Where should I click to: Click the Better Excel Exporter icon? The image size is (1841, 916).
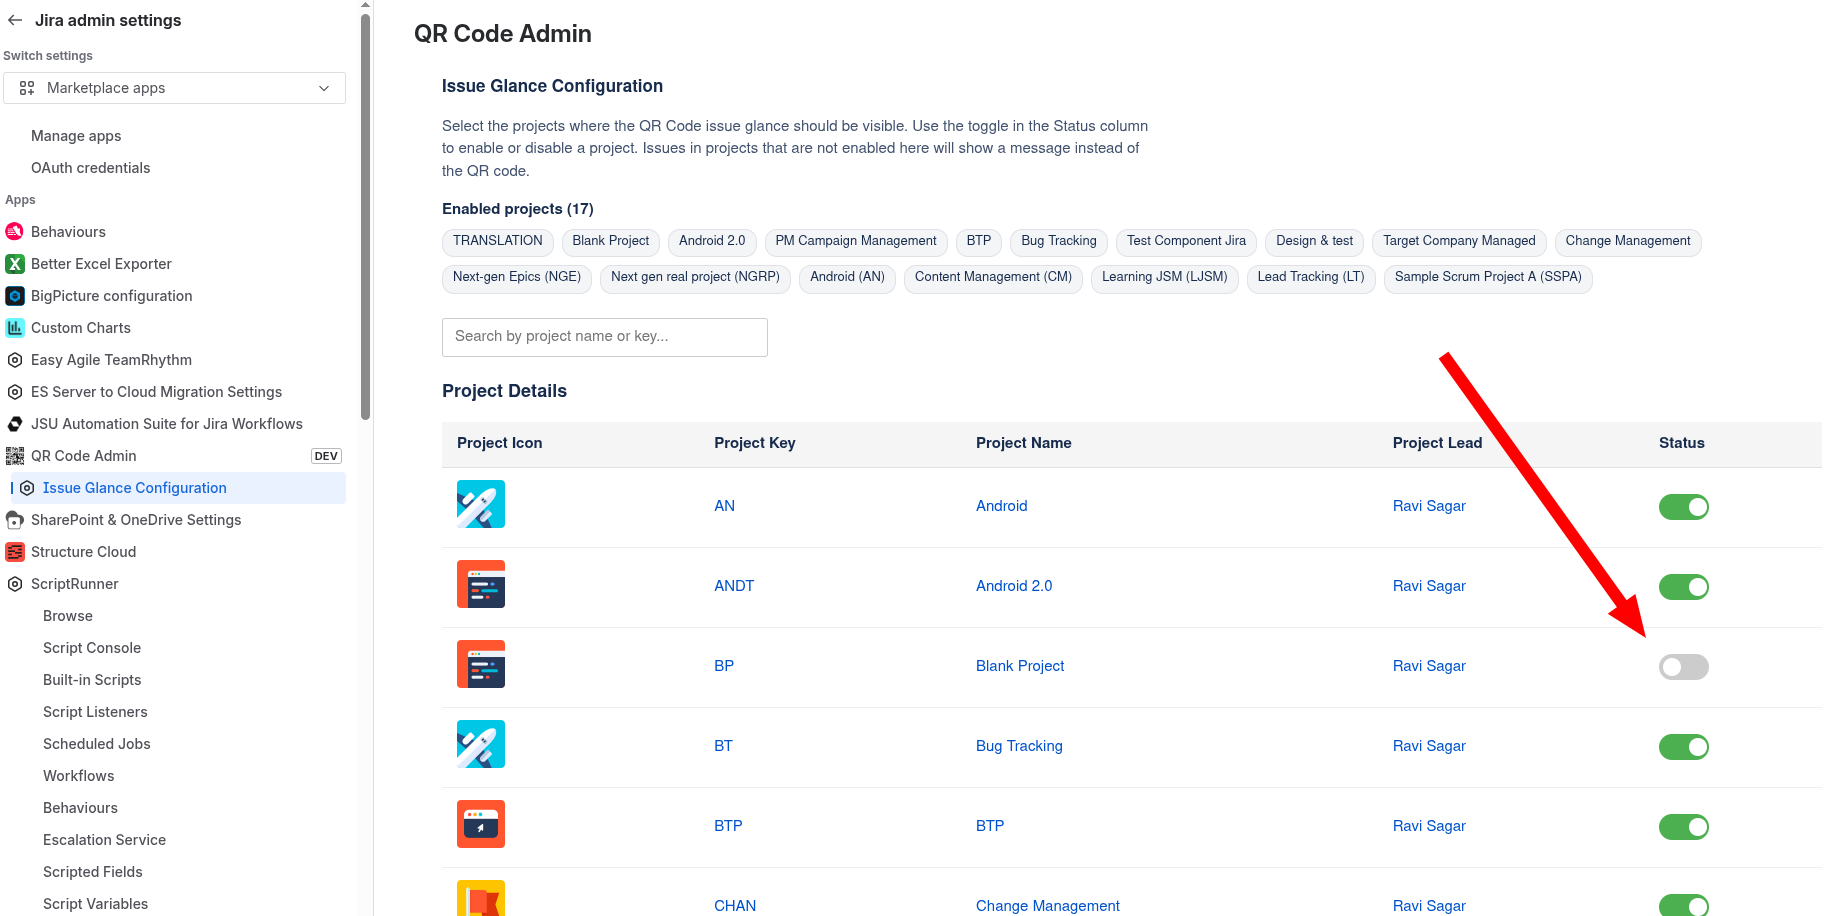coord(15,264)
